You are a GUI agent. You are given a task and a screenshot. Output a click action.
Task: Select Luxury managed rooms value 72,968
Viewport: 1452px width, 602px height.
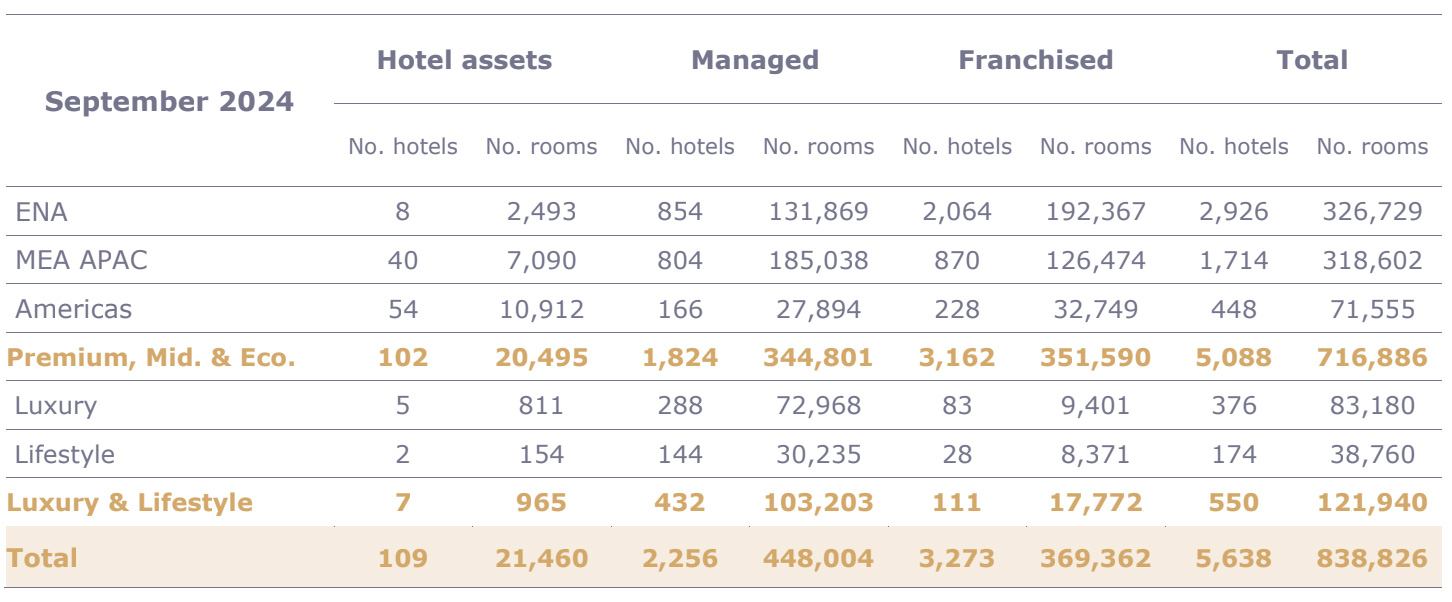point(818,406)
